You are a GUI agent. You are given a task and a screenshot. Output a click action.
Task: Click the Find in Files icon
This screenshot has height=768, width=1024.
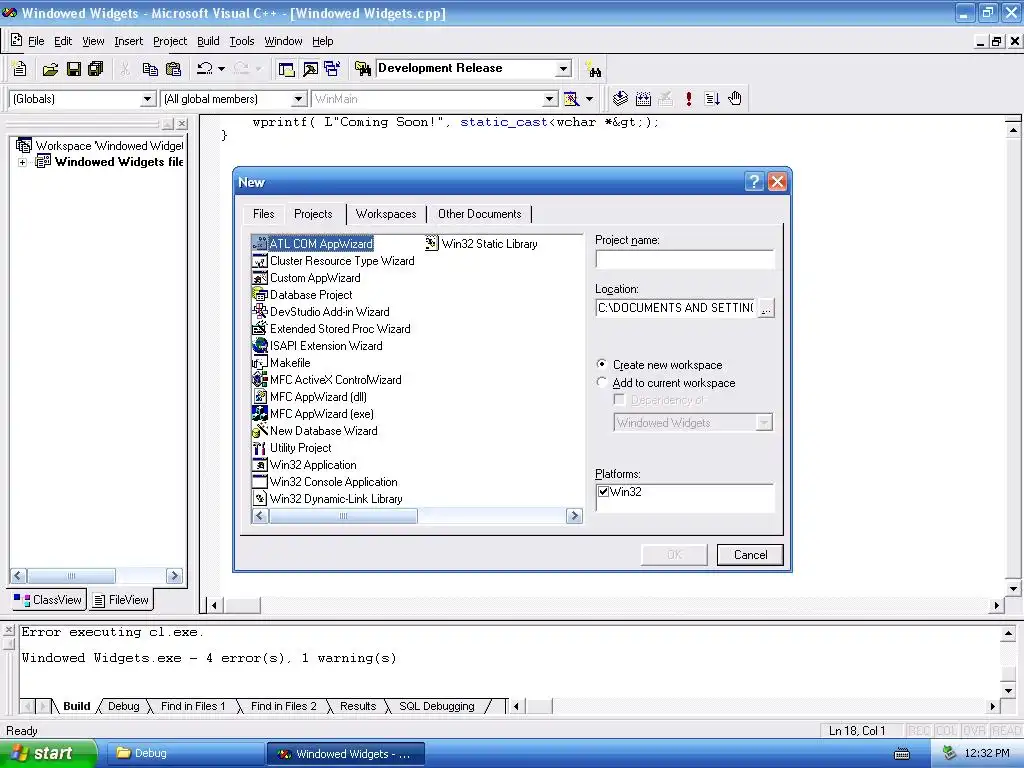click(x=362, y=69)
